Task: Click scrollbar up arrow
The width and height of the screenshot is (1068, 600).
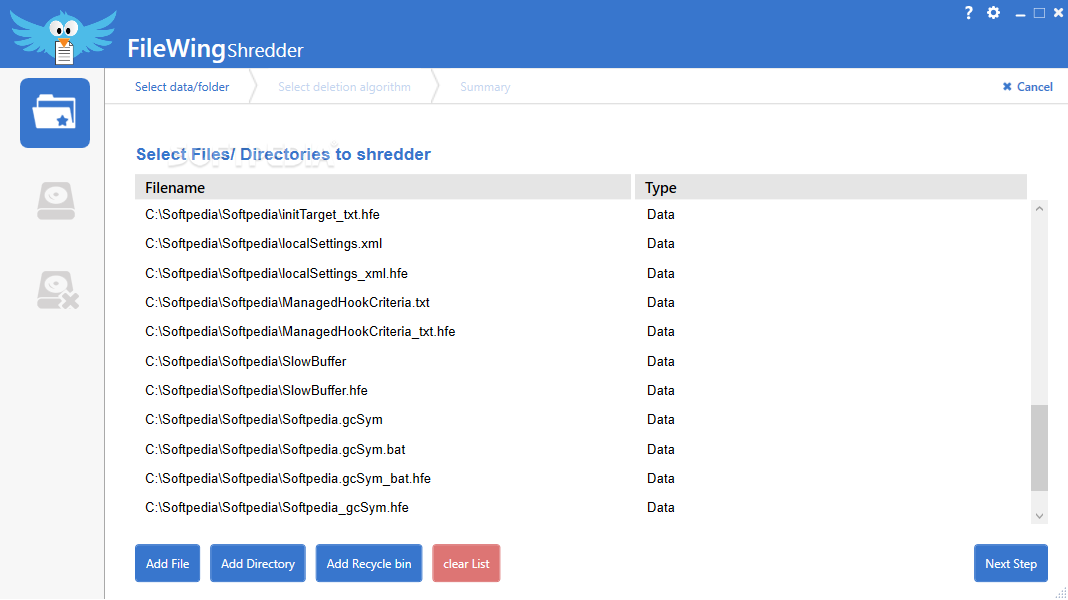Action: point(1039,209)
